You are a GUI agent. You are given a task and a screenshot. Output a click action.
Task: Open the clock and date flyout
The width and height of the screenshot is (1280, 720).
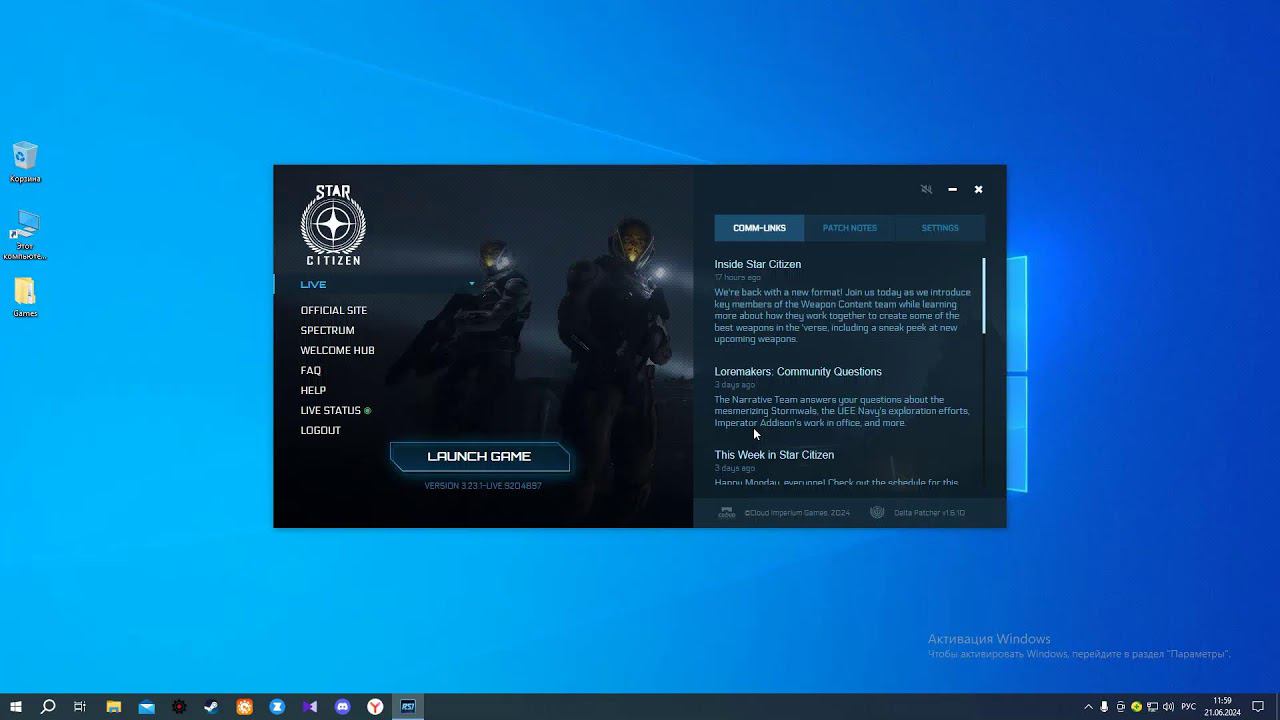(1222, 706)
